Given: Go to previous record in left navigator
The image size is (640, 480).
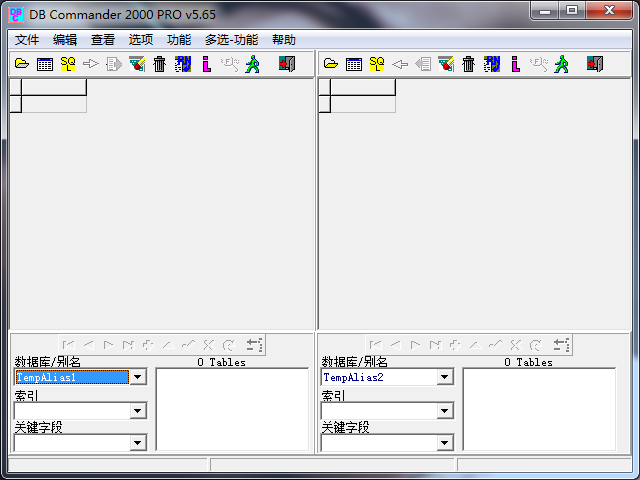Looking at the screenshot, I should (89, 345).
